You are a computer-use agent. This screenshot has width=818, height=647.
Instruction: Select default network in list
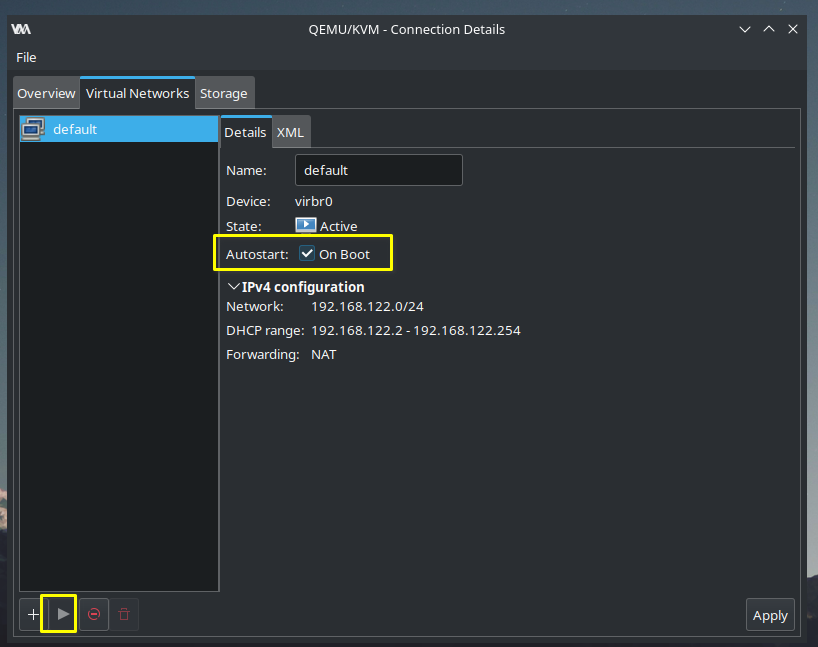point(119,129)
